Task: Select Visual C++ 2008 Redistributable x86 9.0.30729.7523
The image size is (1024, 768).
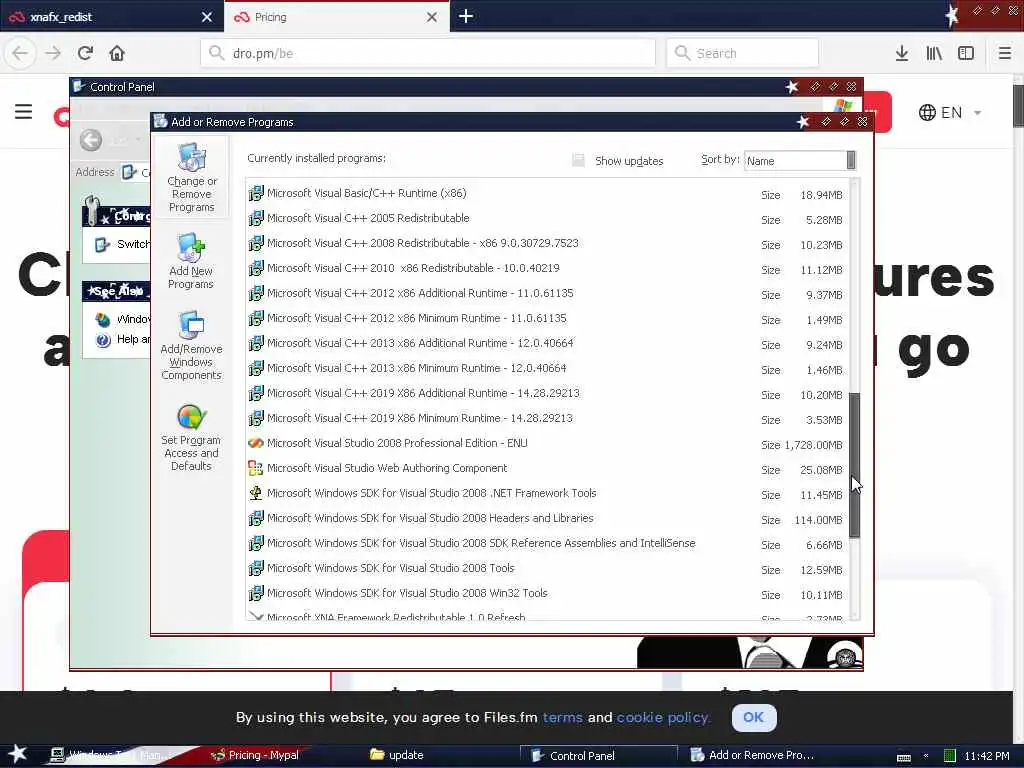Action: pyautogui.click(x=545, y=244)
